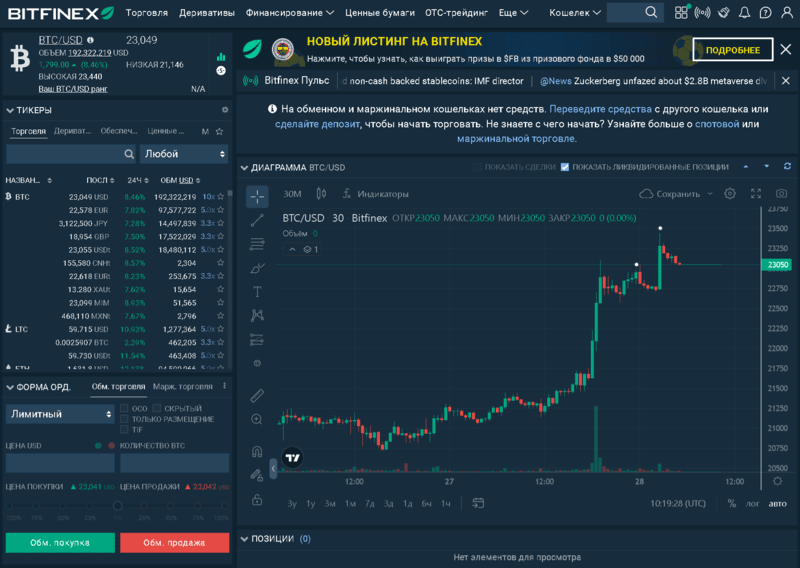
Task: Click the green dot beside Цена USD
Action: pyautogui.click(x=98, y=446)
